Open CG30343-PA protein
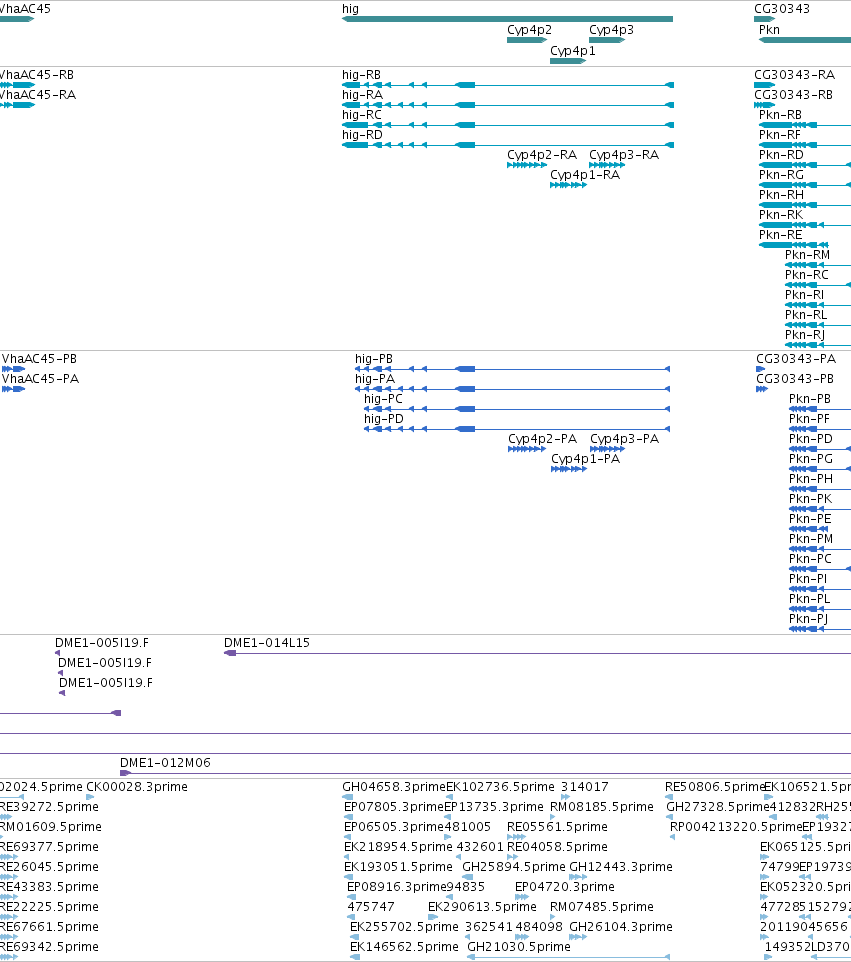The image size is (851, 962). tap(761, 369)
